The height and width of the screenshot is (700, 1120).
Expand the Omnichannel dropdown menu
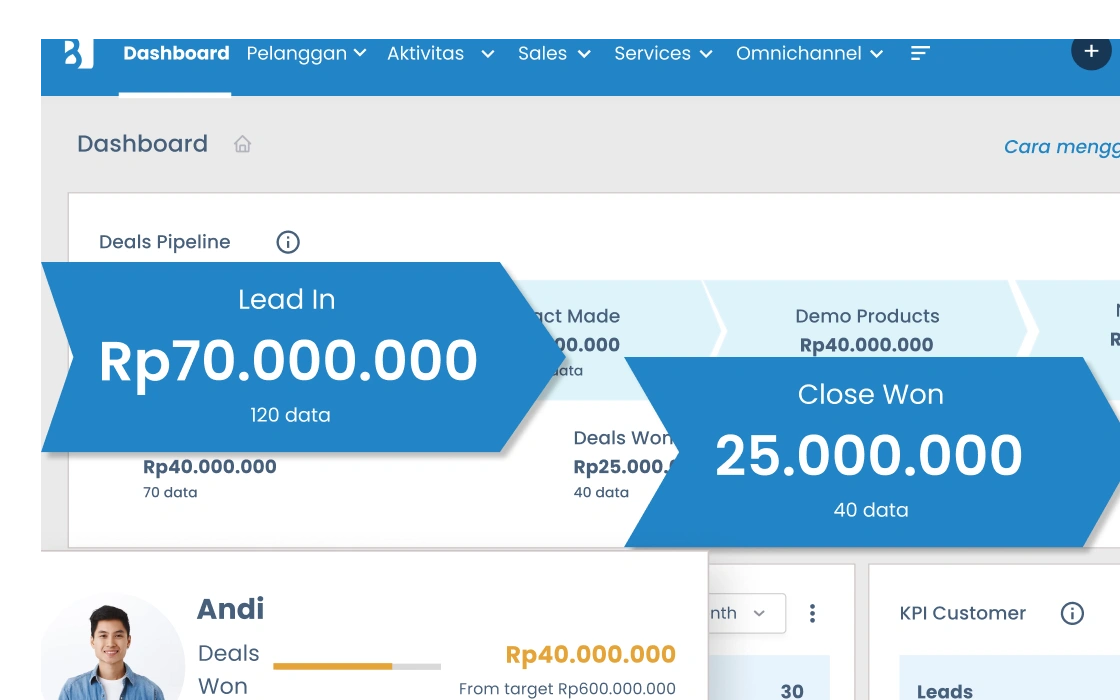tap(810, 54)
